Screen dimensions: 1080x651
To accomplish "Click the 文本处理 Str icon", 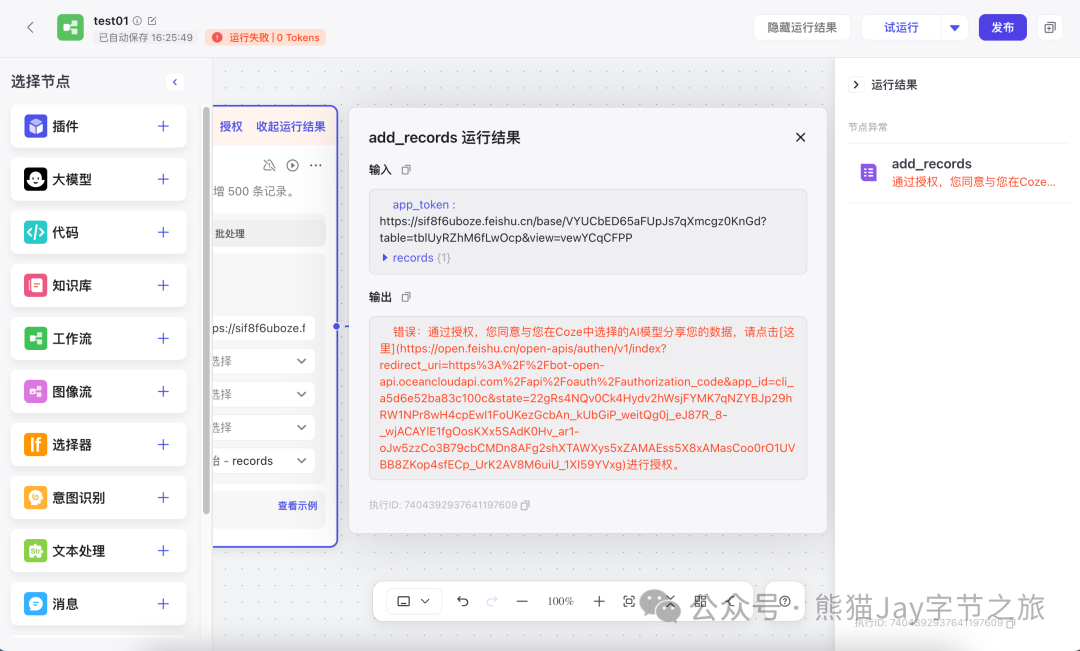I will [x=35, y=550].
